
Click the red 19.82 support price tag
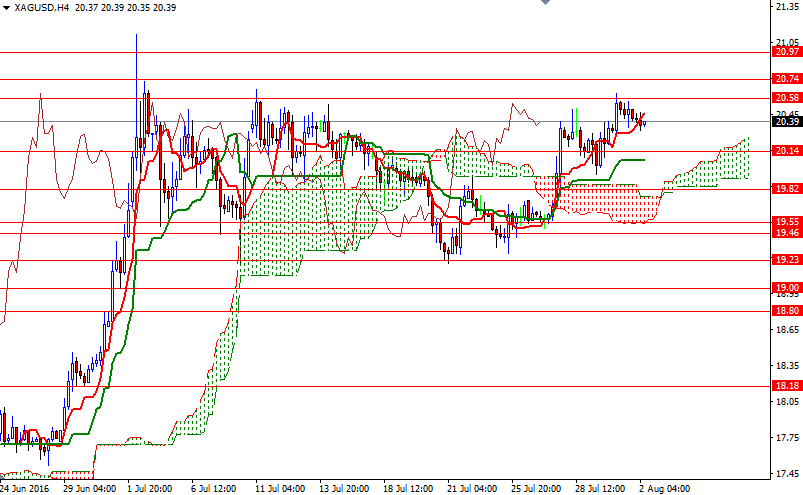click(x=786, y=189)
